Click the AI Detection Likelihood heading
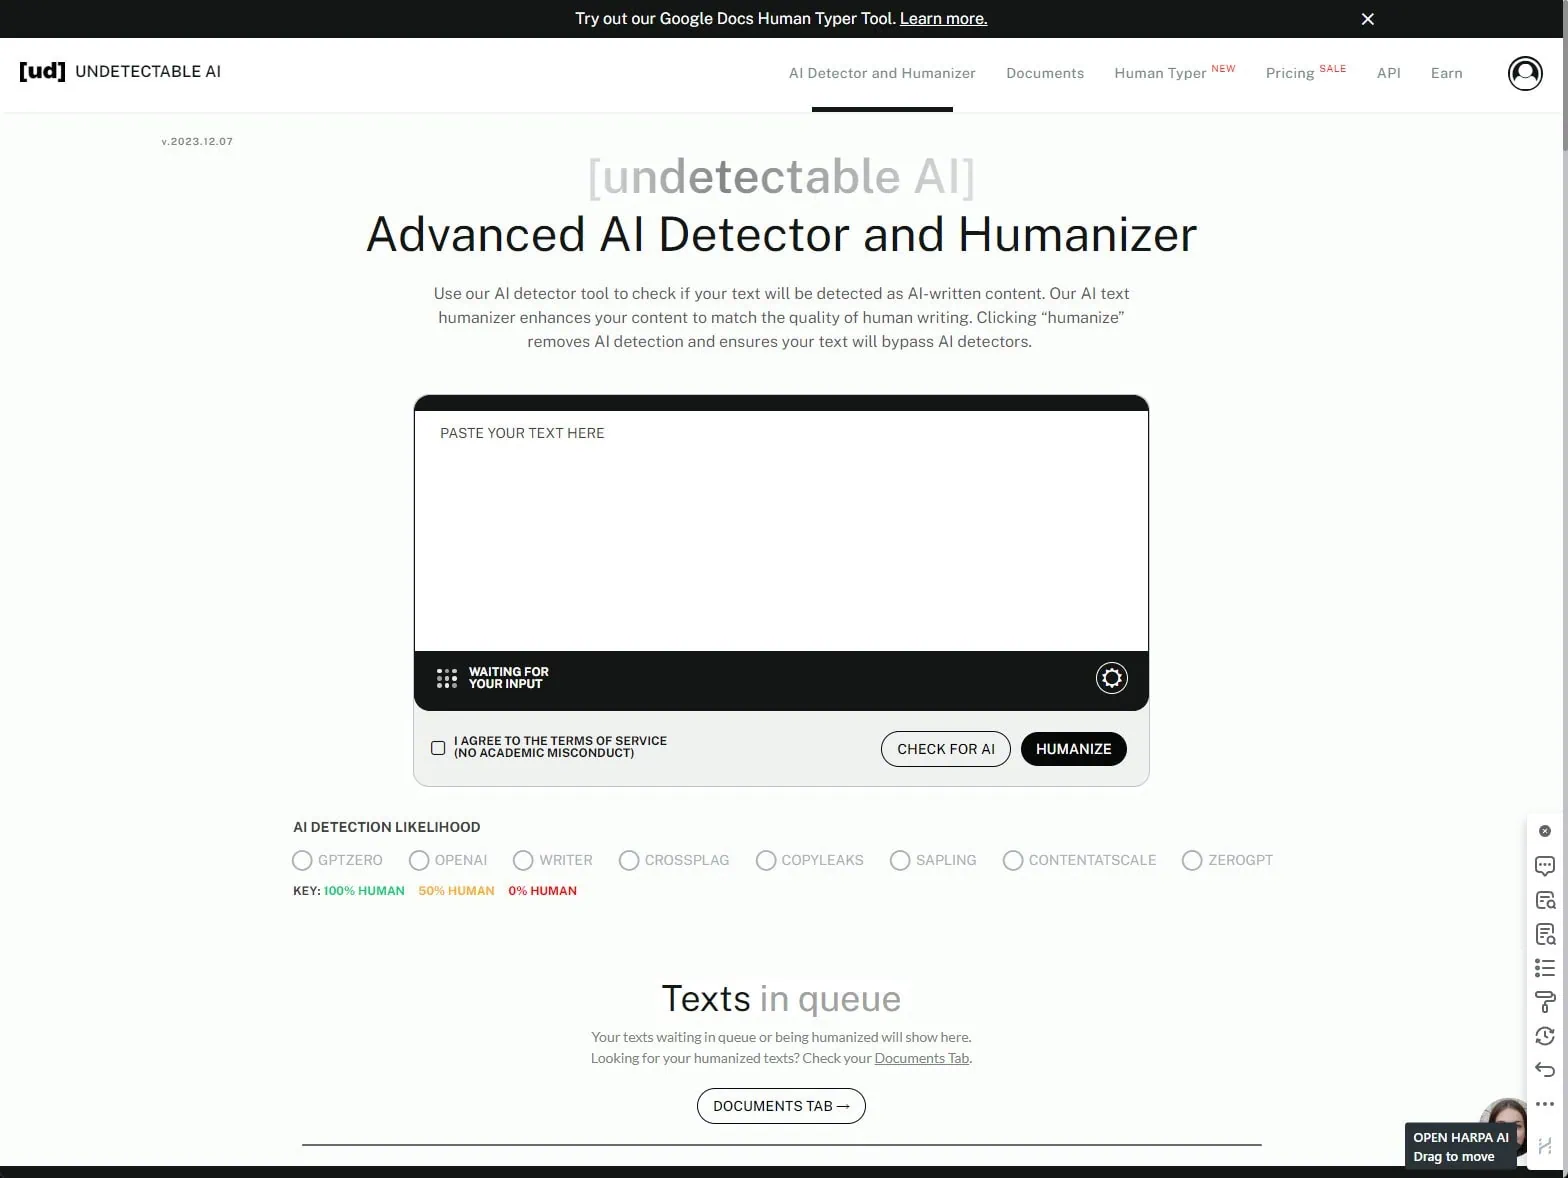Image resolution: width=1568 pixels, height=1178 pixels. click(x=386, y=827)
